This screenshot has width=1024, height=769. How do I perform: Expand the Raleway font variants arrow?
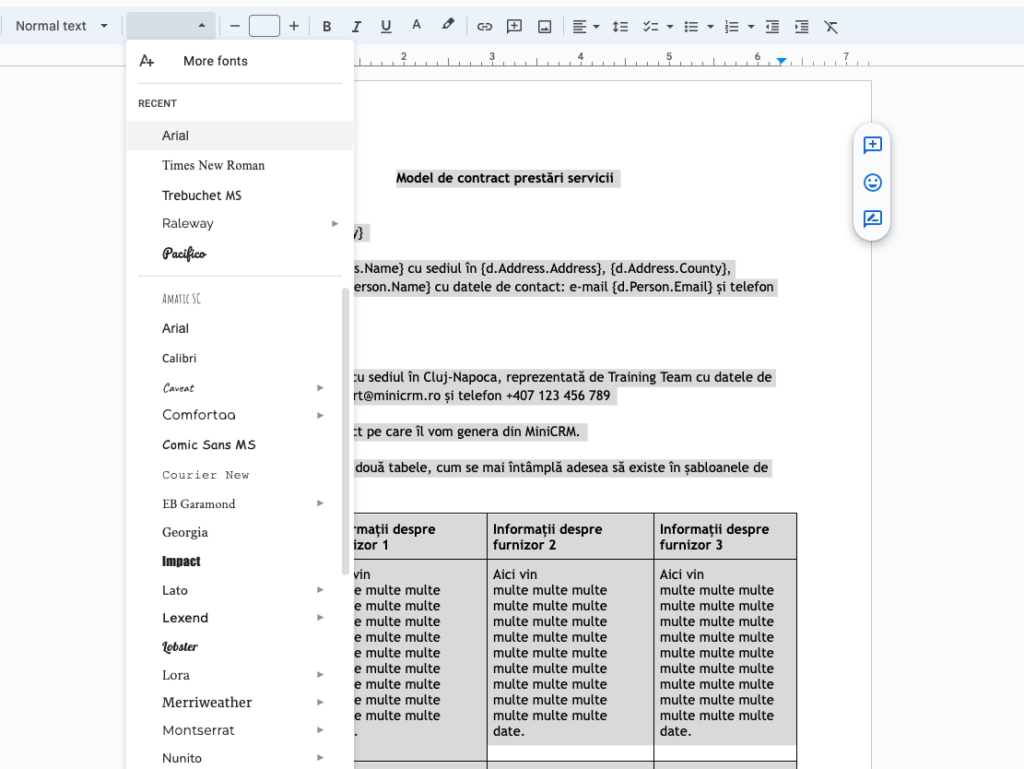click(335, 223)
